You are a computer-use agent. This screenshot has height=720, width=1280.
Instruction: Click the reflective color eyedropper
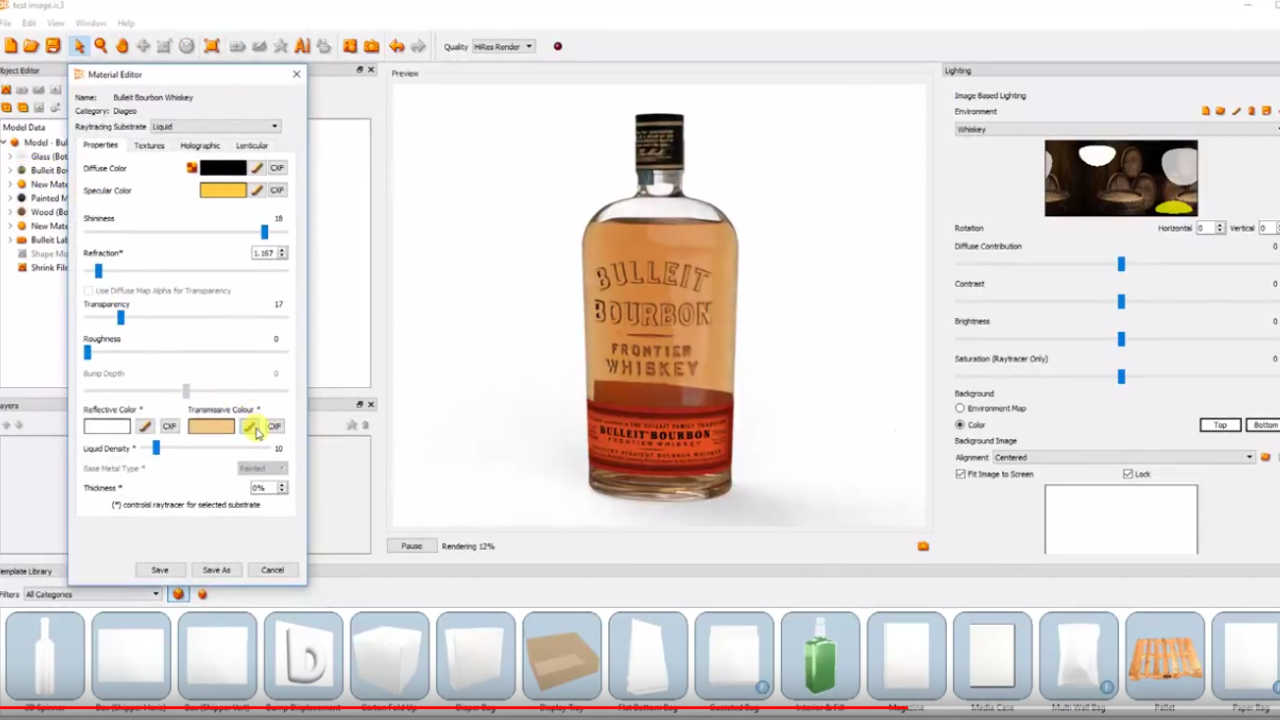(145, 426)
